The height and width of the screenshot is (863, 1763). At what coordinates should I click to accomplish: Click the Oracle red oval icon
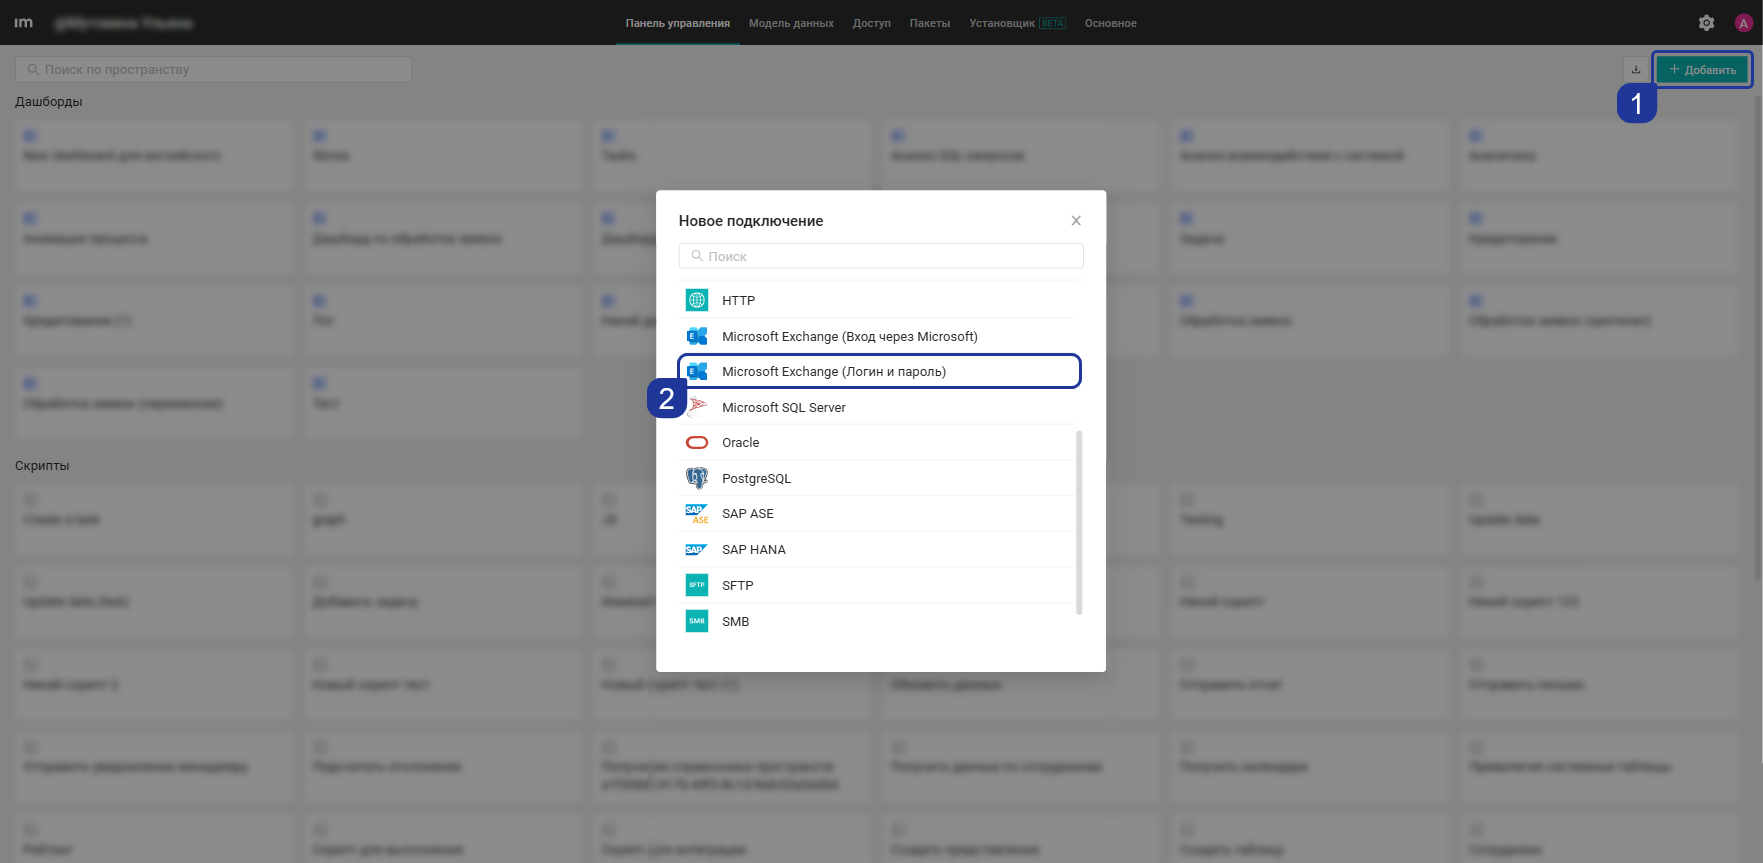tap(697, 442)
